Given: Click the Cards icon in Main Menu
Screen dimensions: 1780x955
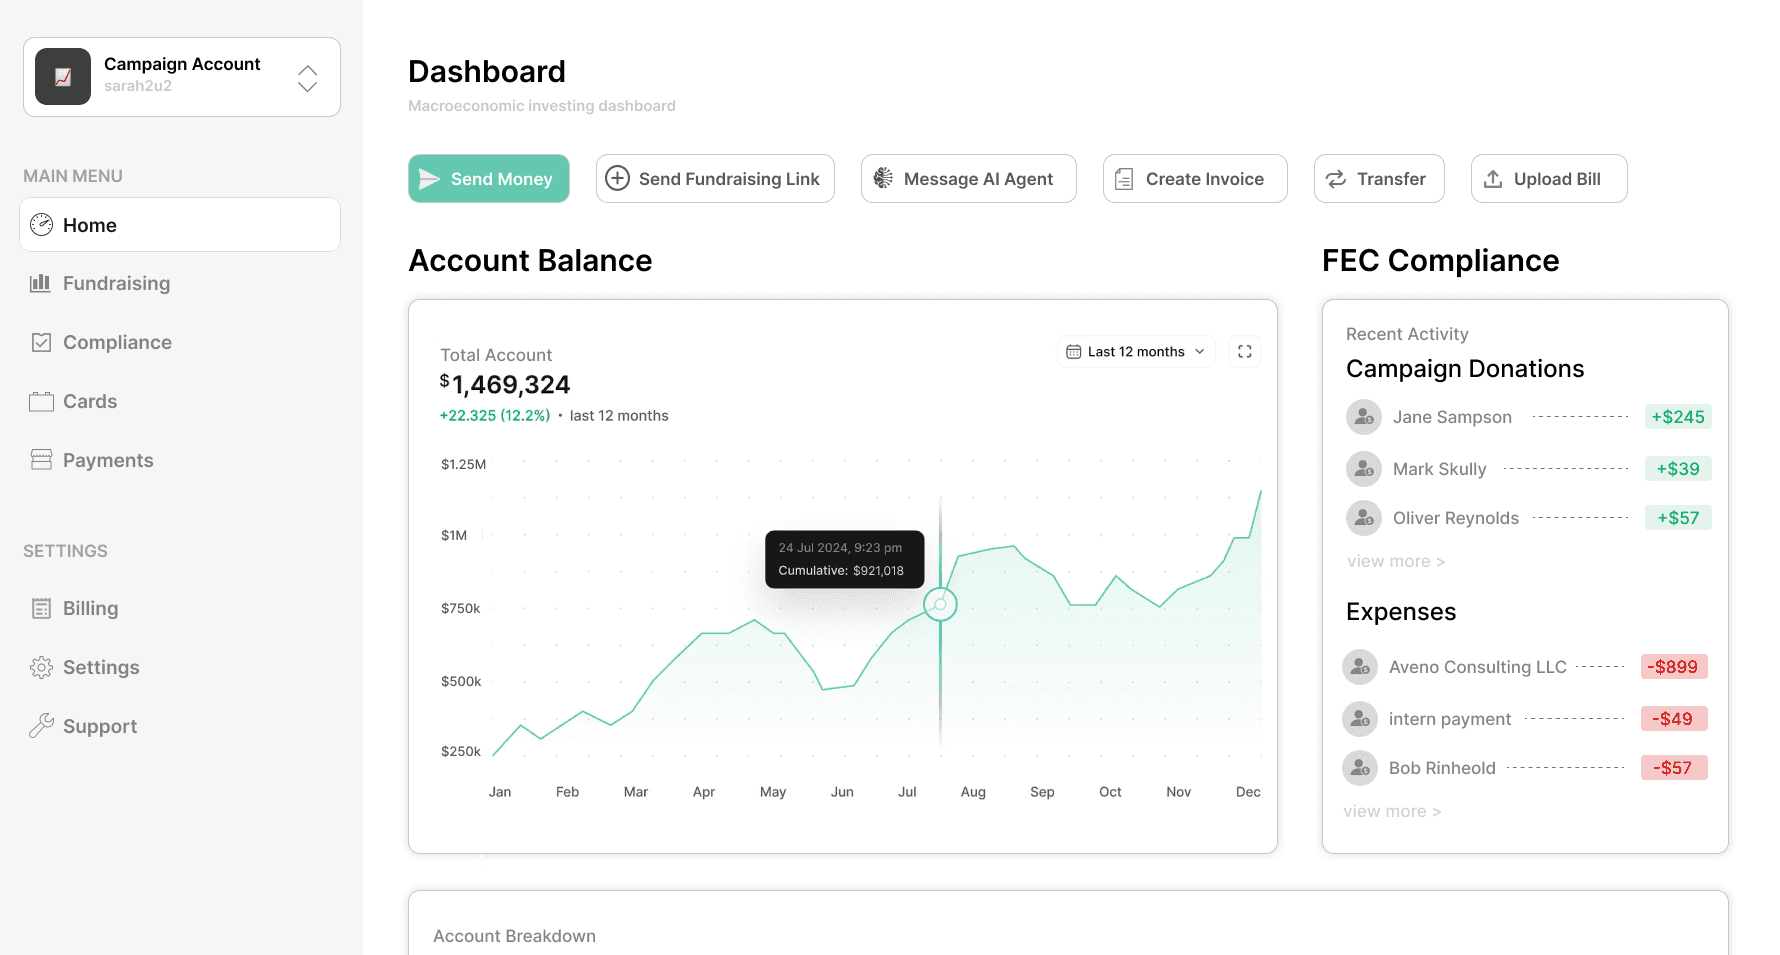Looking at the screenshot, I should [x=41, y=400].
